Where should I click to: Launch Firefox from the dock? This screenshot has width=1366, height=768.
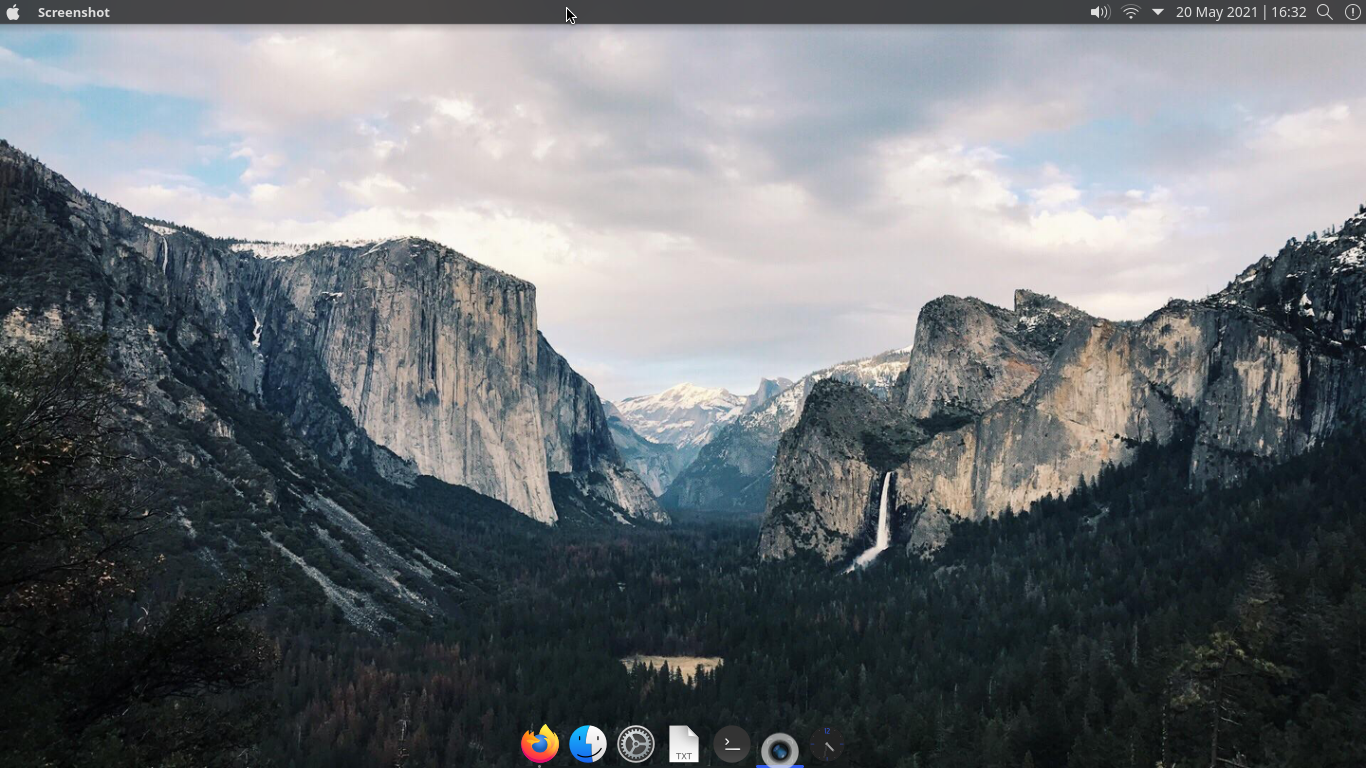(x=540, y=744)
